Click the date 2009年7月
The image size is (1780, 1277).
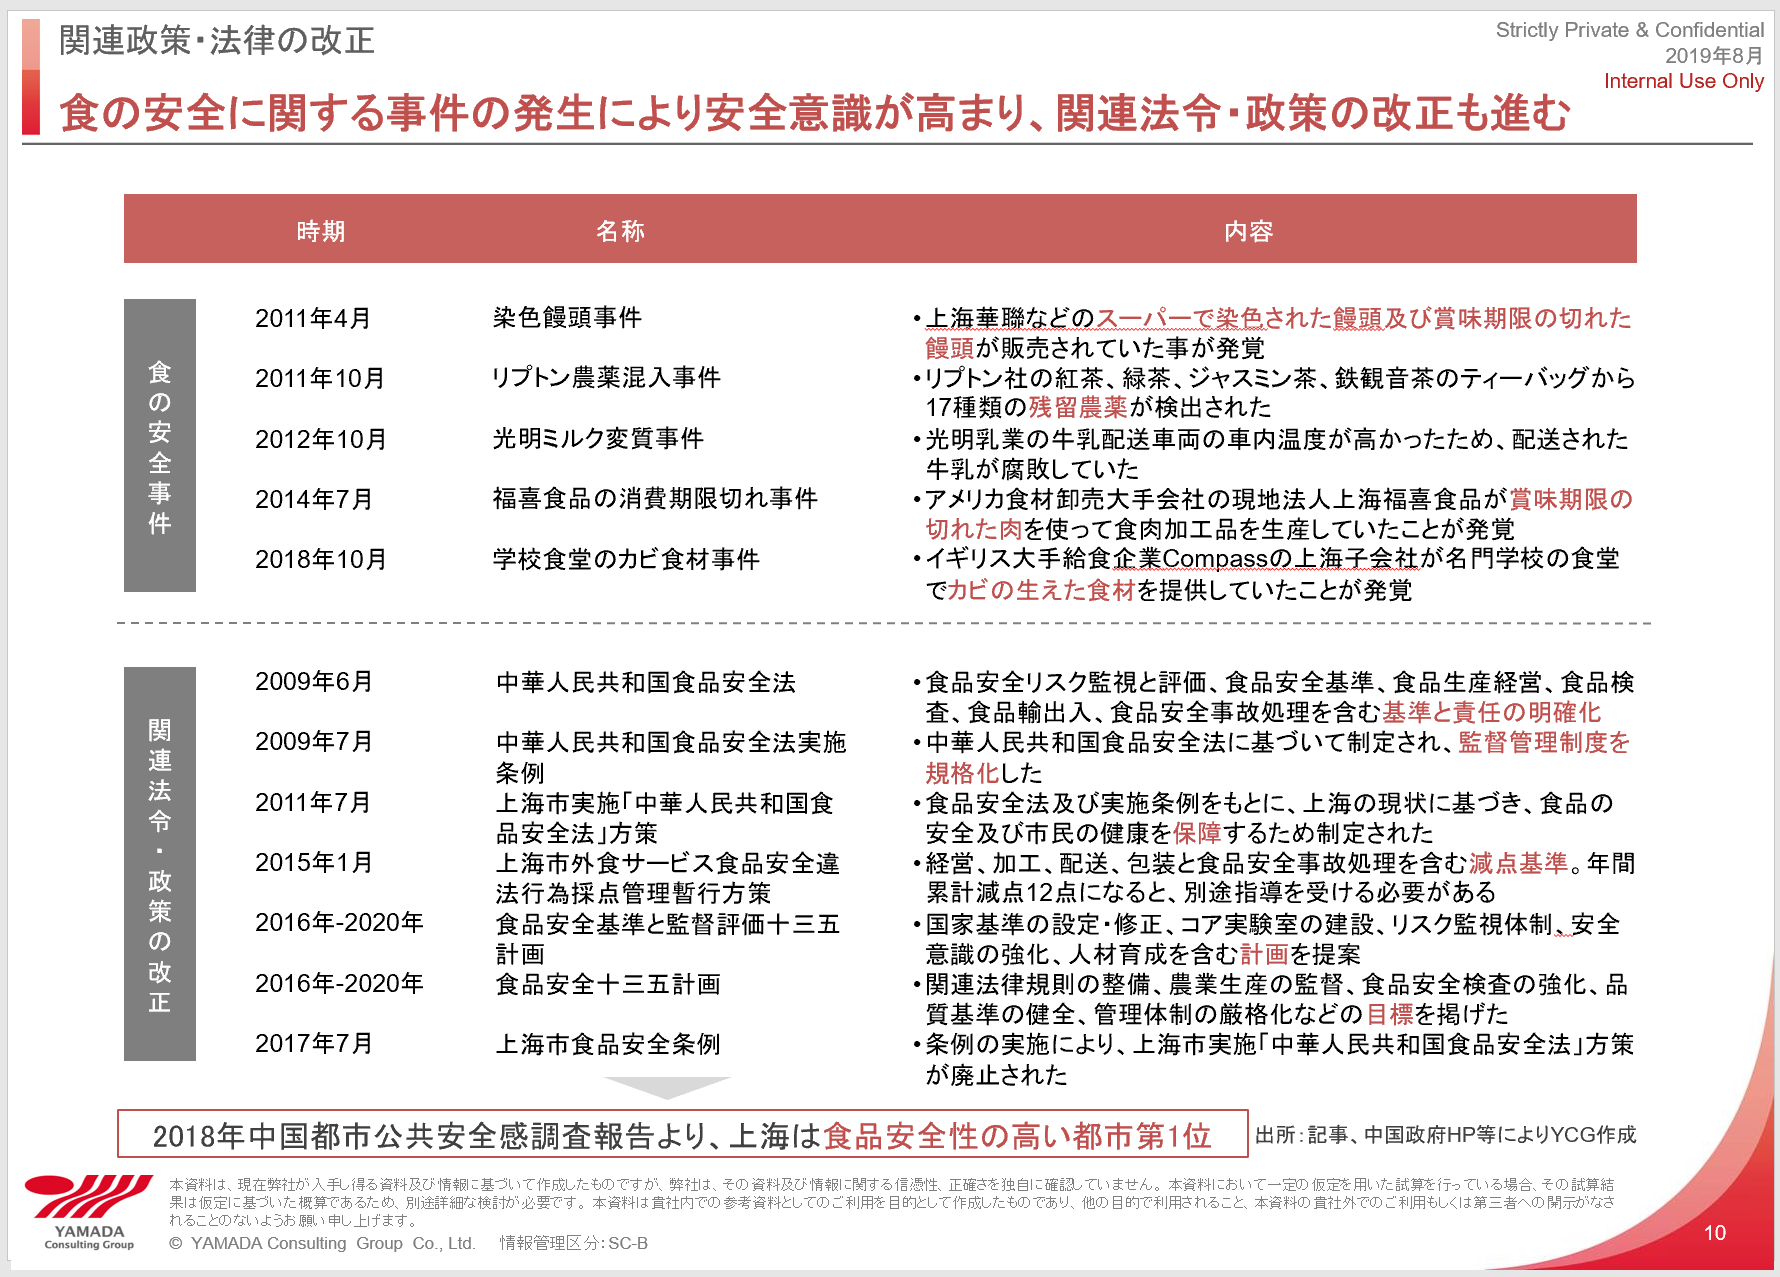(x=313, y=741)
